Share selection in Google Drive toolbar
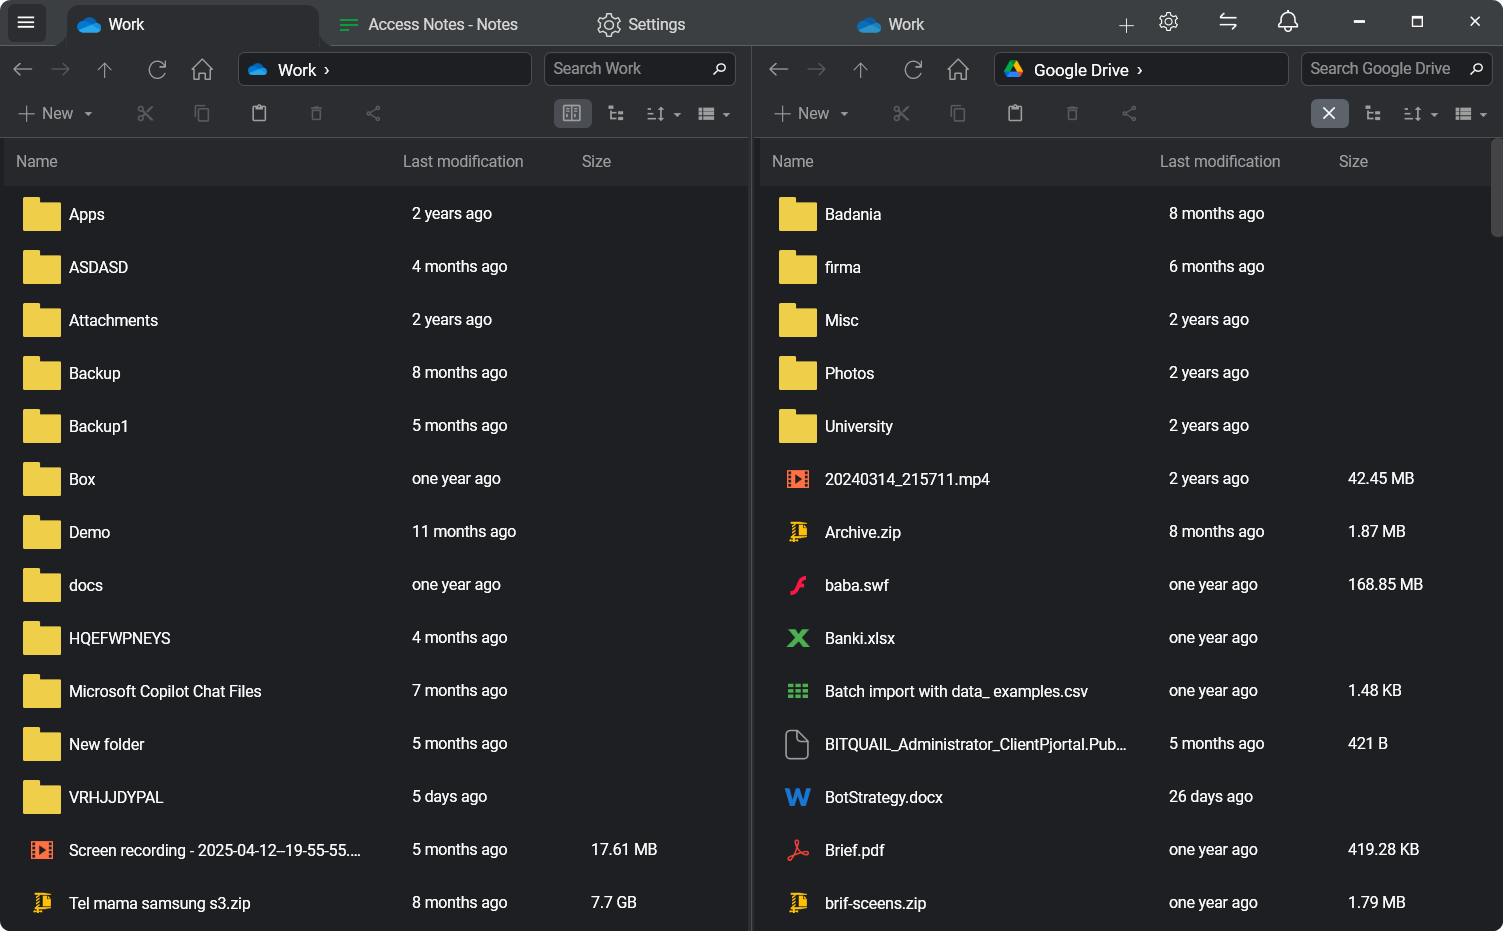Screen dimensions: 1503x931 [x=1129, y=113]
